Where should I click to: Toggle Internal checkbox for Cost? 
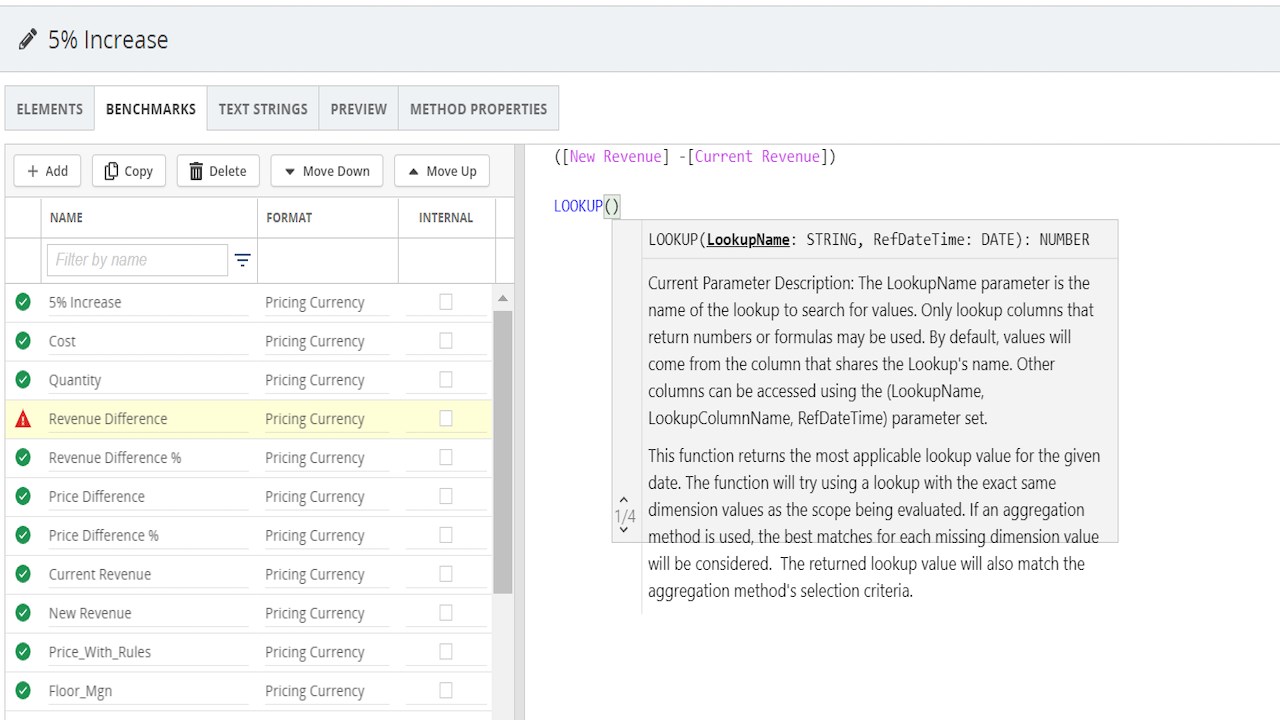coord(446,340)
